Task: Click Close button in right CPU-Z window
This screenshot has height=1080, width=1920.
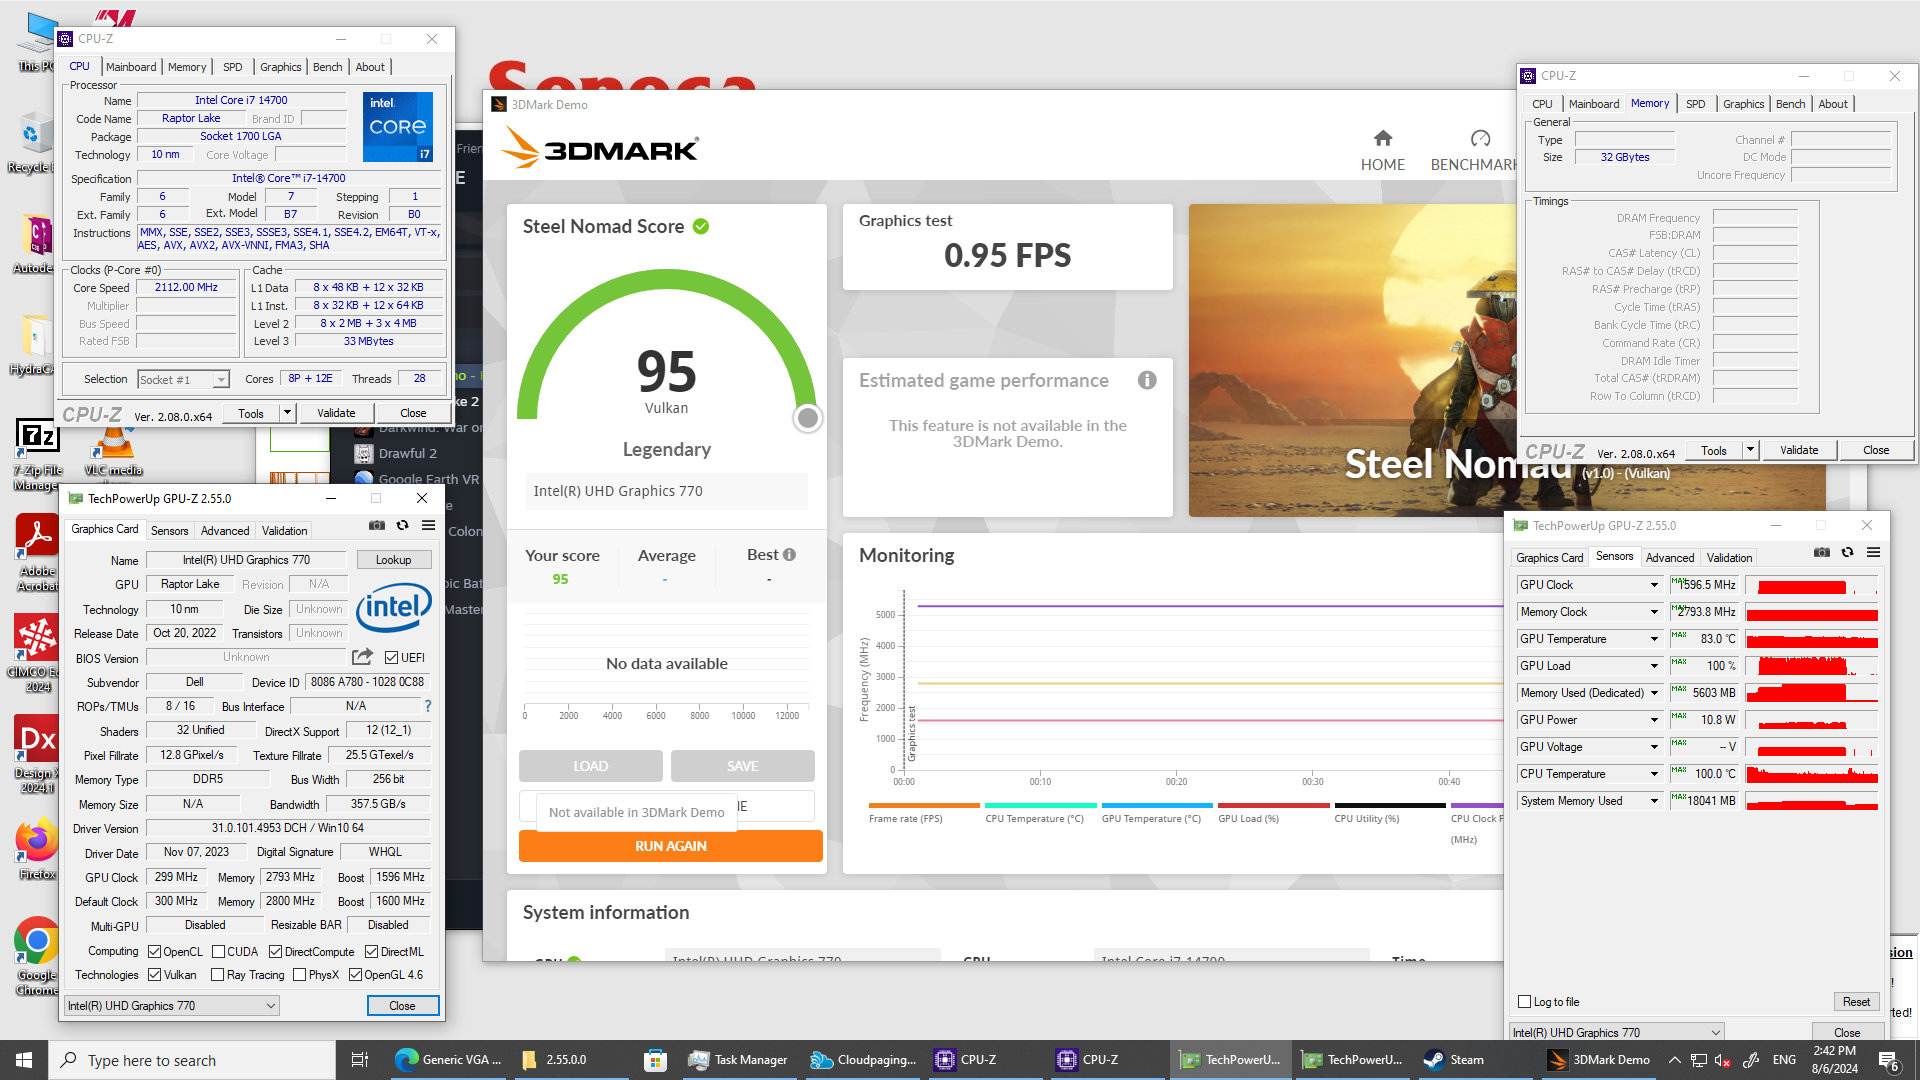Action: tap(1876, 449)
